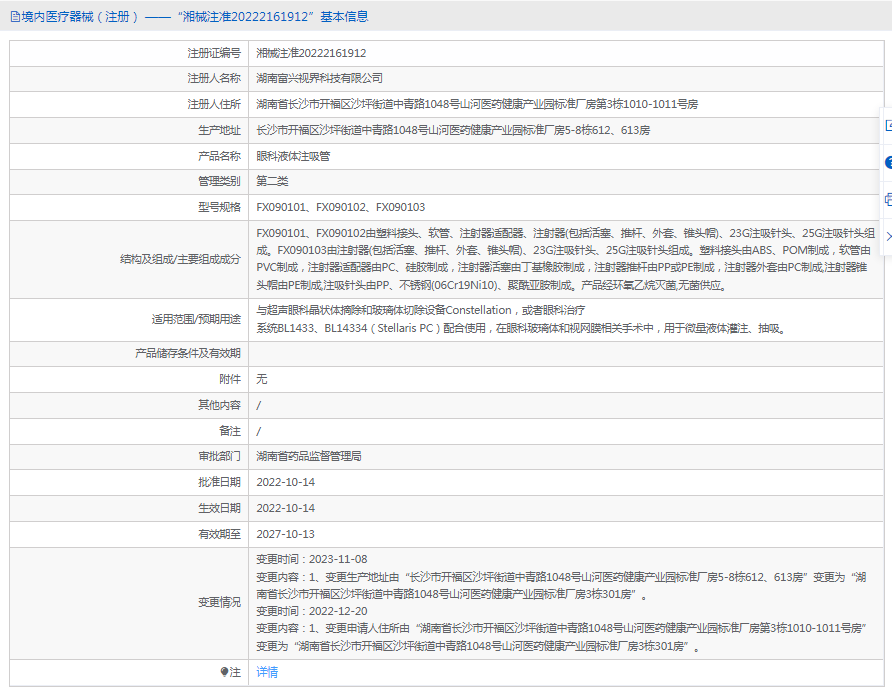This screenshot has height=695, width=892.
Task: Click the expiry date 2027-10-13
Action: point(286,535)
